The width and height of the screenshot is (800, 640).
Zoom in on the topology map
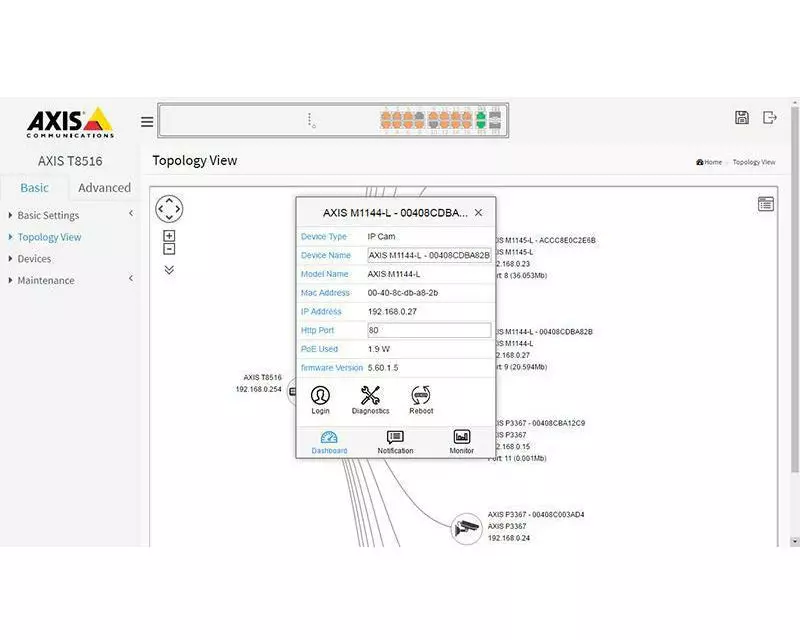pos(169,236)
